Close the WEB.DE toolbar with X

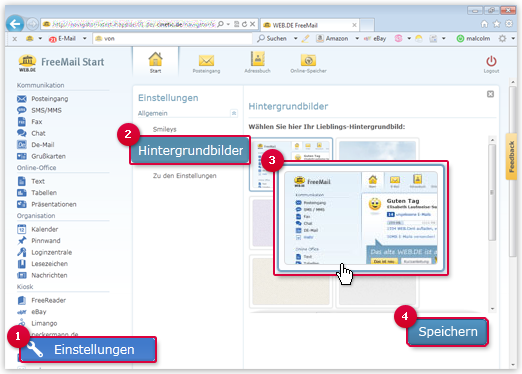coord(14,39)
